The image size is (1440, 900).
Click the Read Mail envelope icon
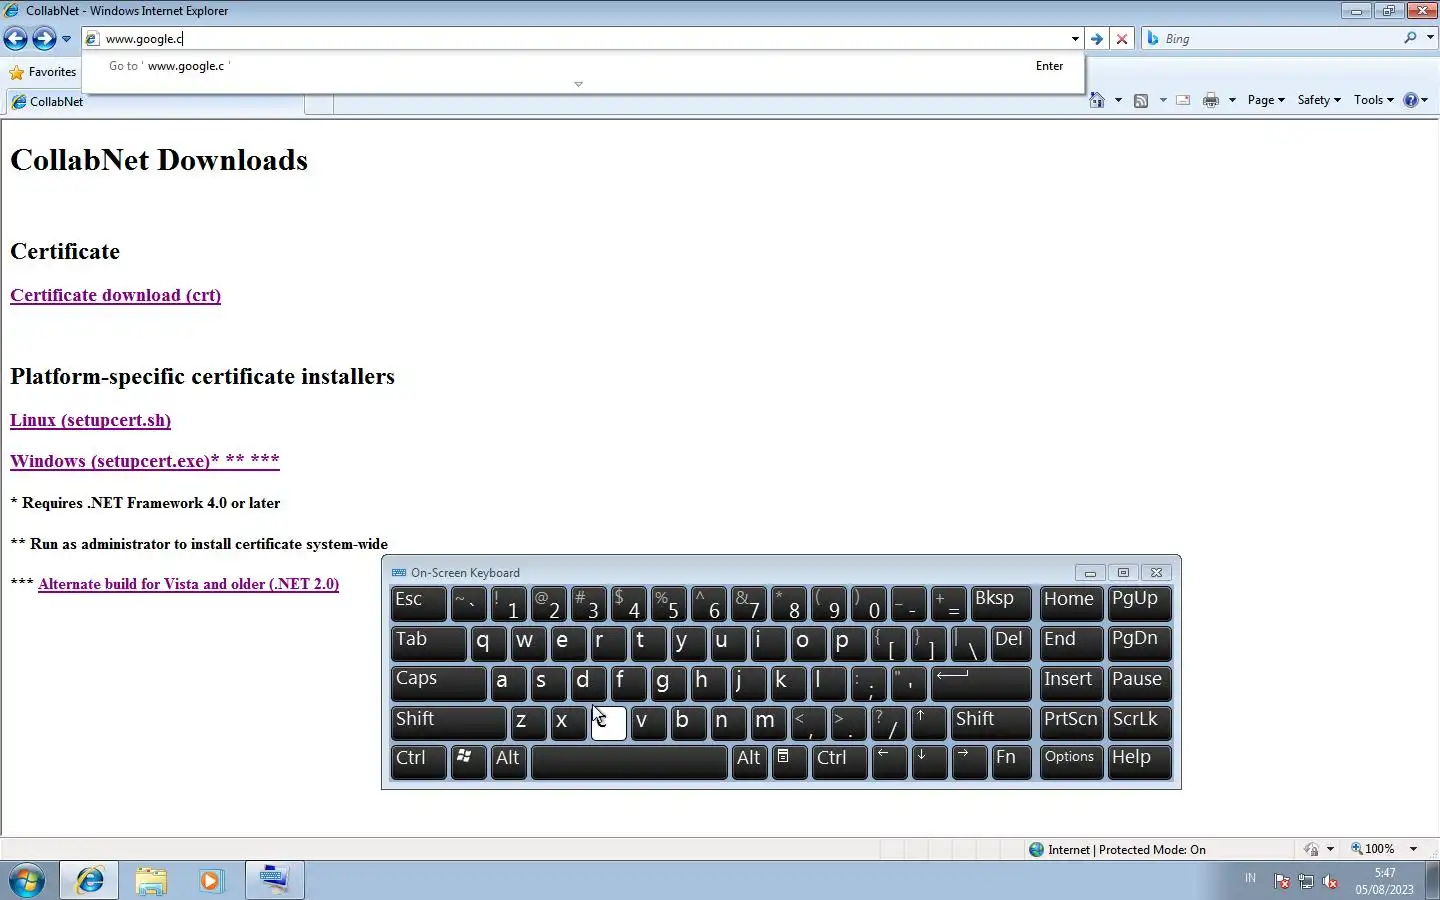coord(1183,100)
